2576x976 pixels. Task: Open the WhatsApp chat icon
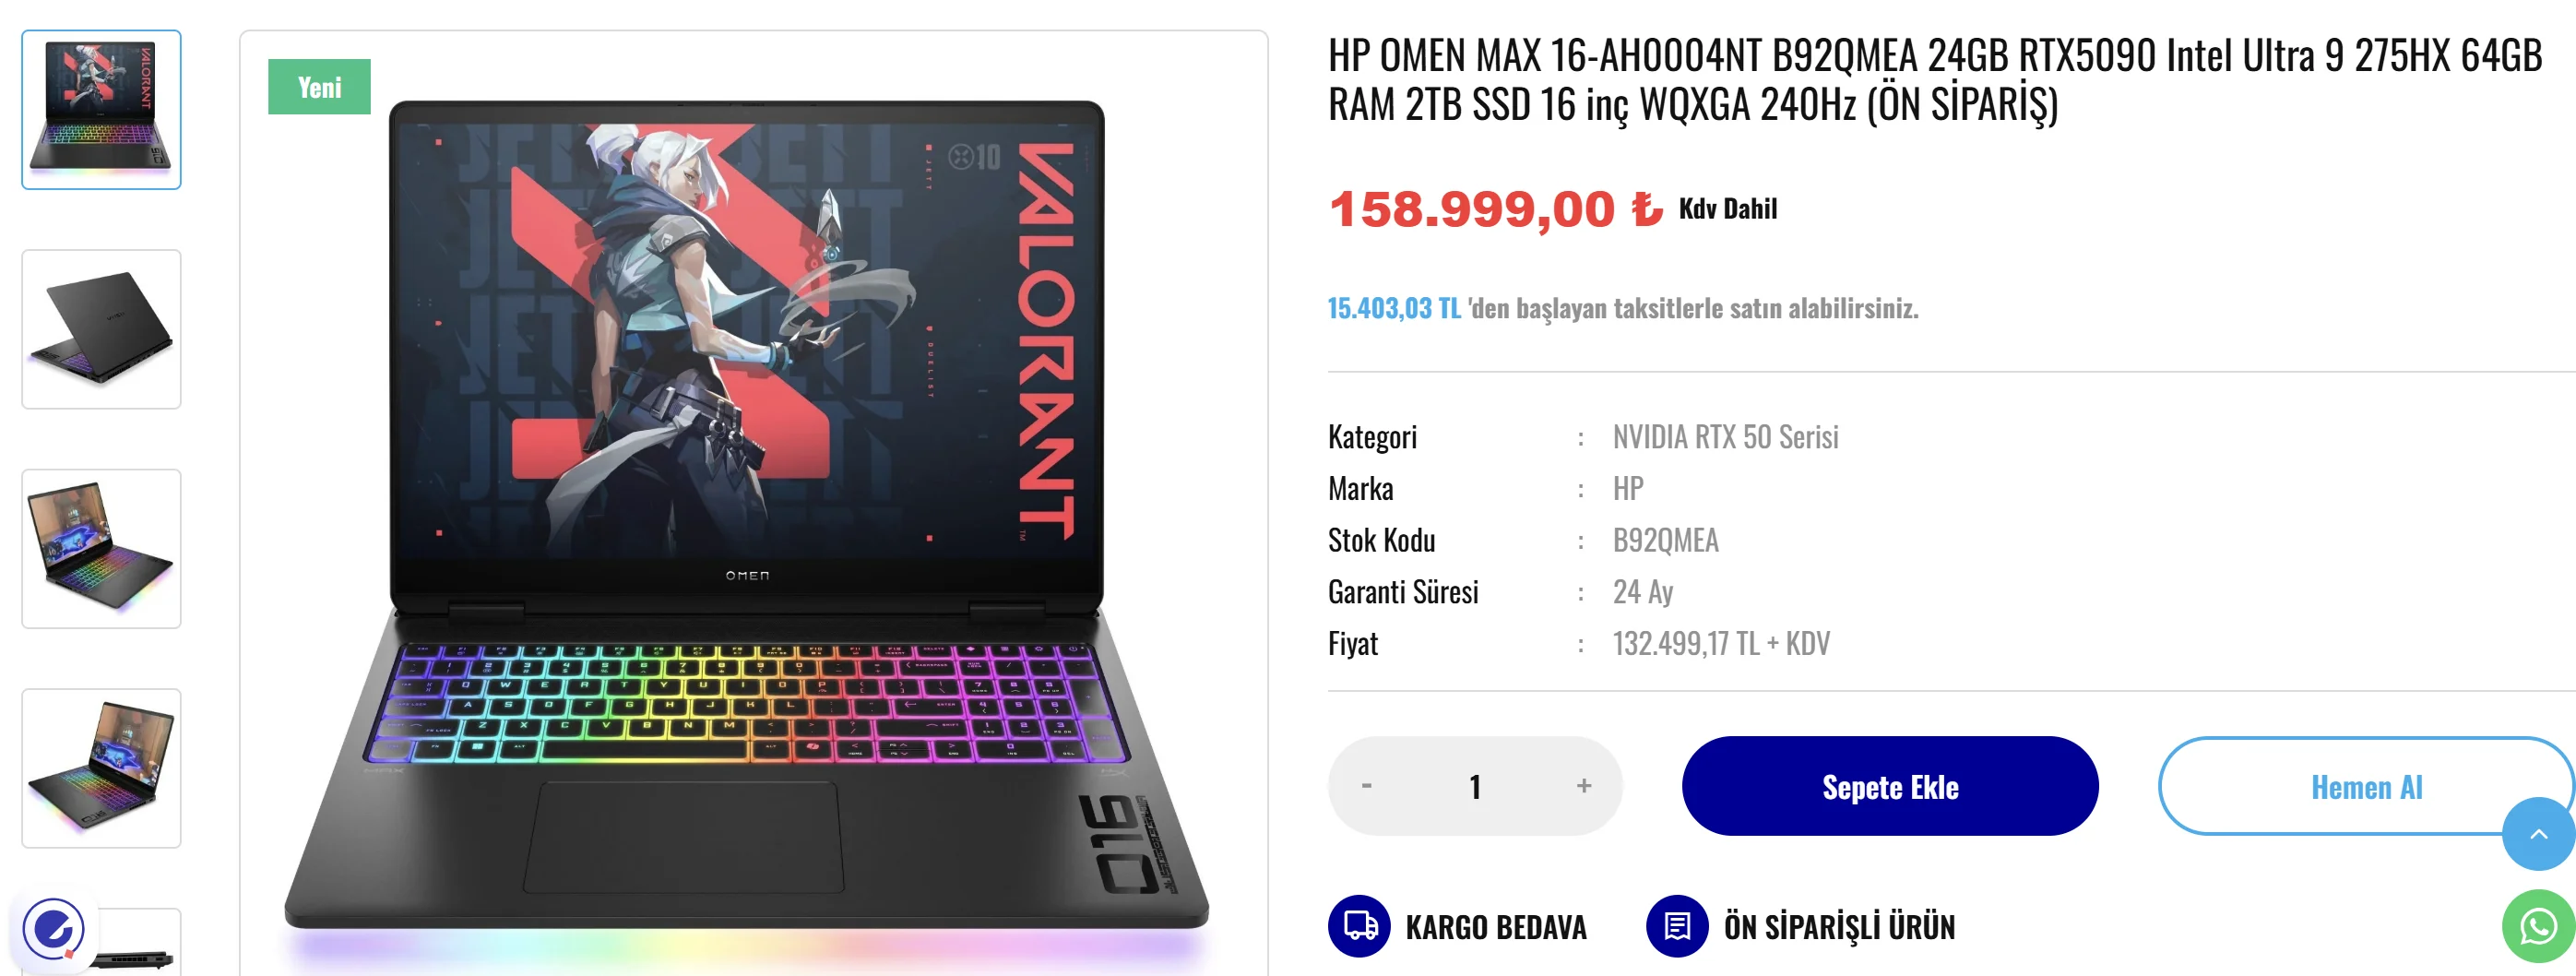click(2538, 927)
